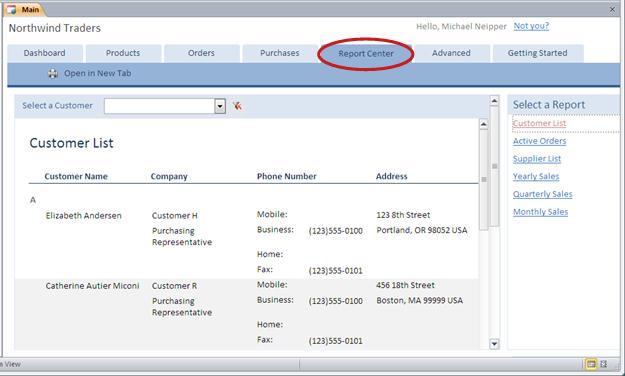This screenshot has height=376, width=625.
Task: Switch to the Advanced tab
Action: [451, 53]
